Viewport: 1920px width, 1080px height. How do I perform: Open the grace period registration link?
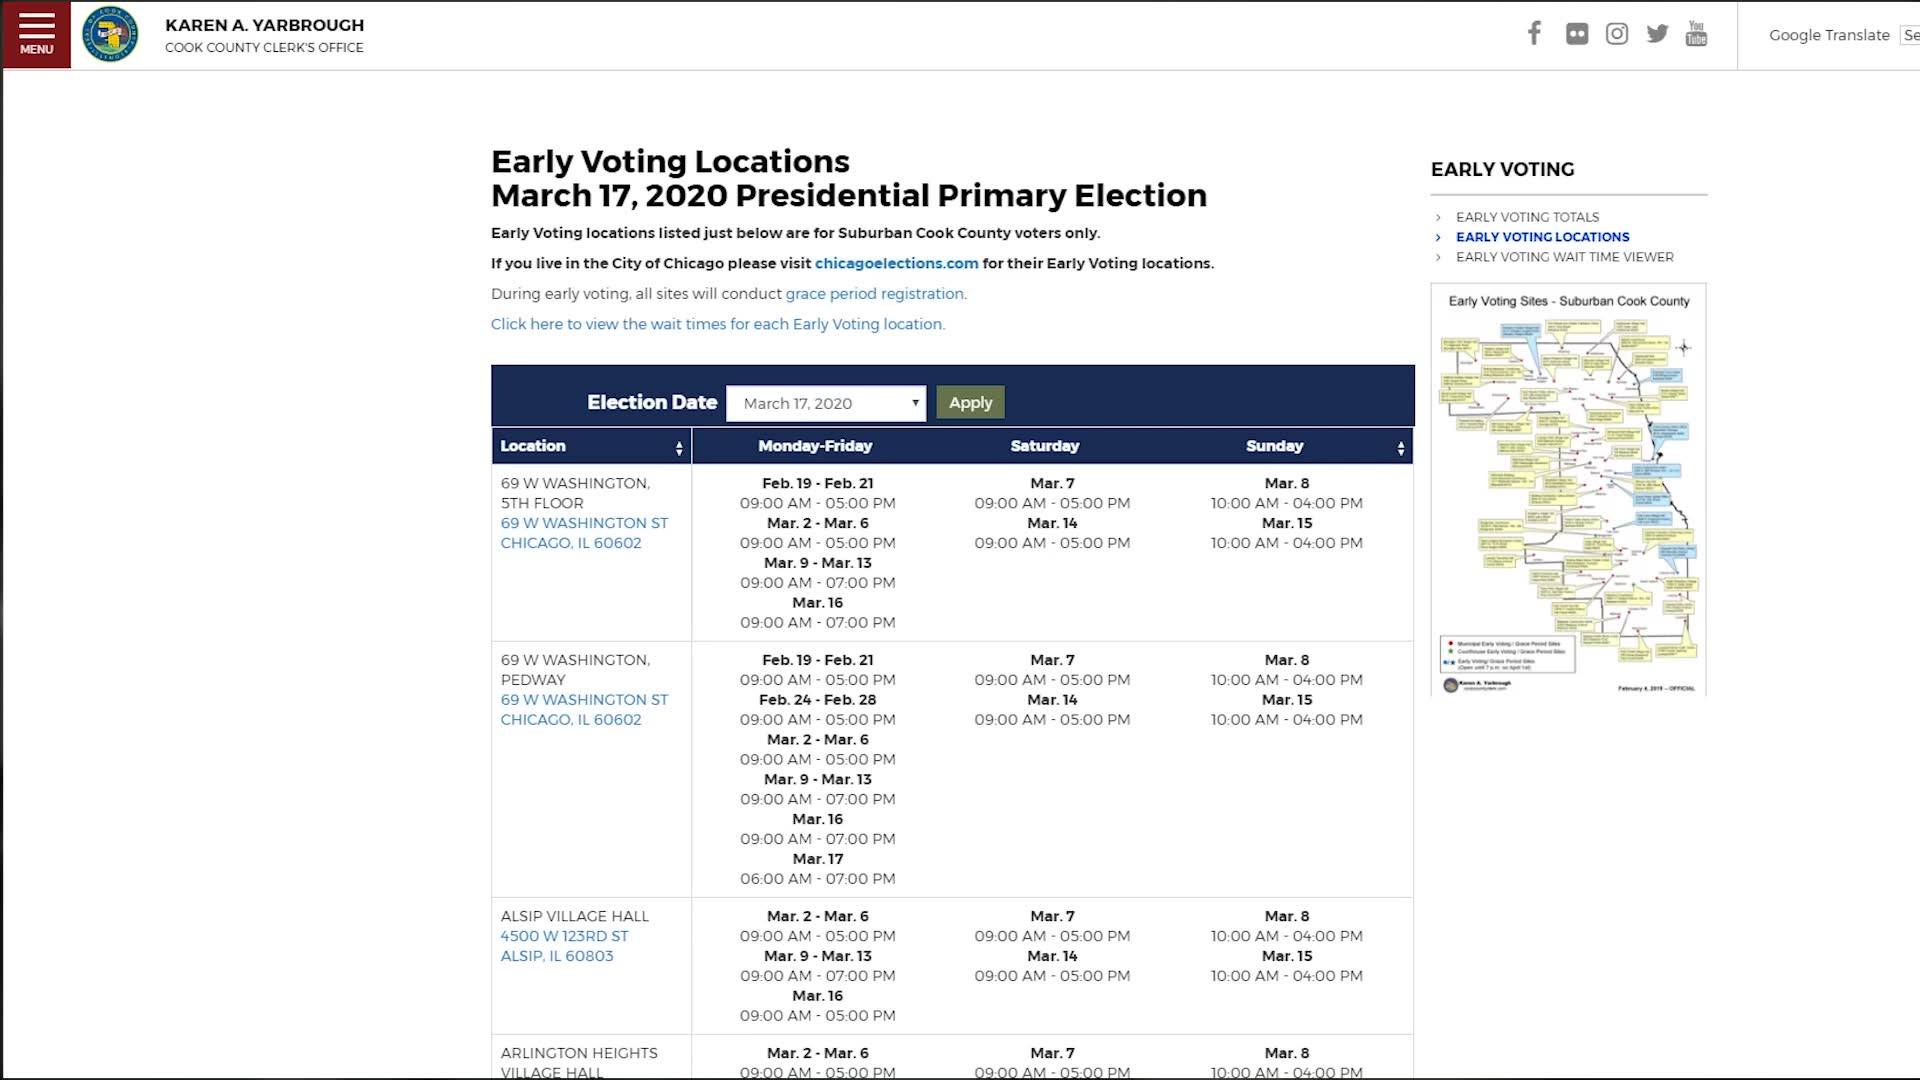click(875, 294)
